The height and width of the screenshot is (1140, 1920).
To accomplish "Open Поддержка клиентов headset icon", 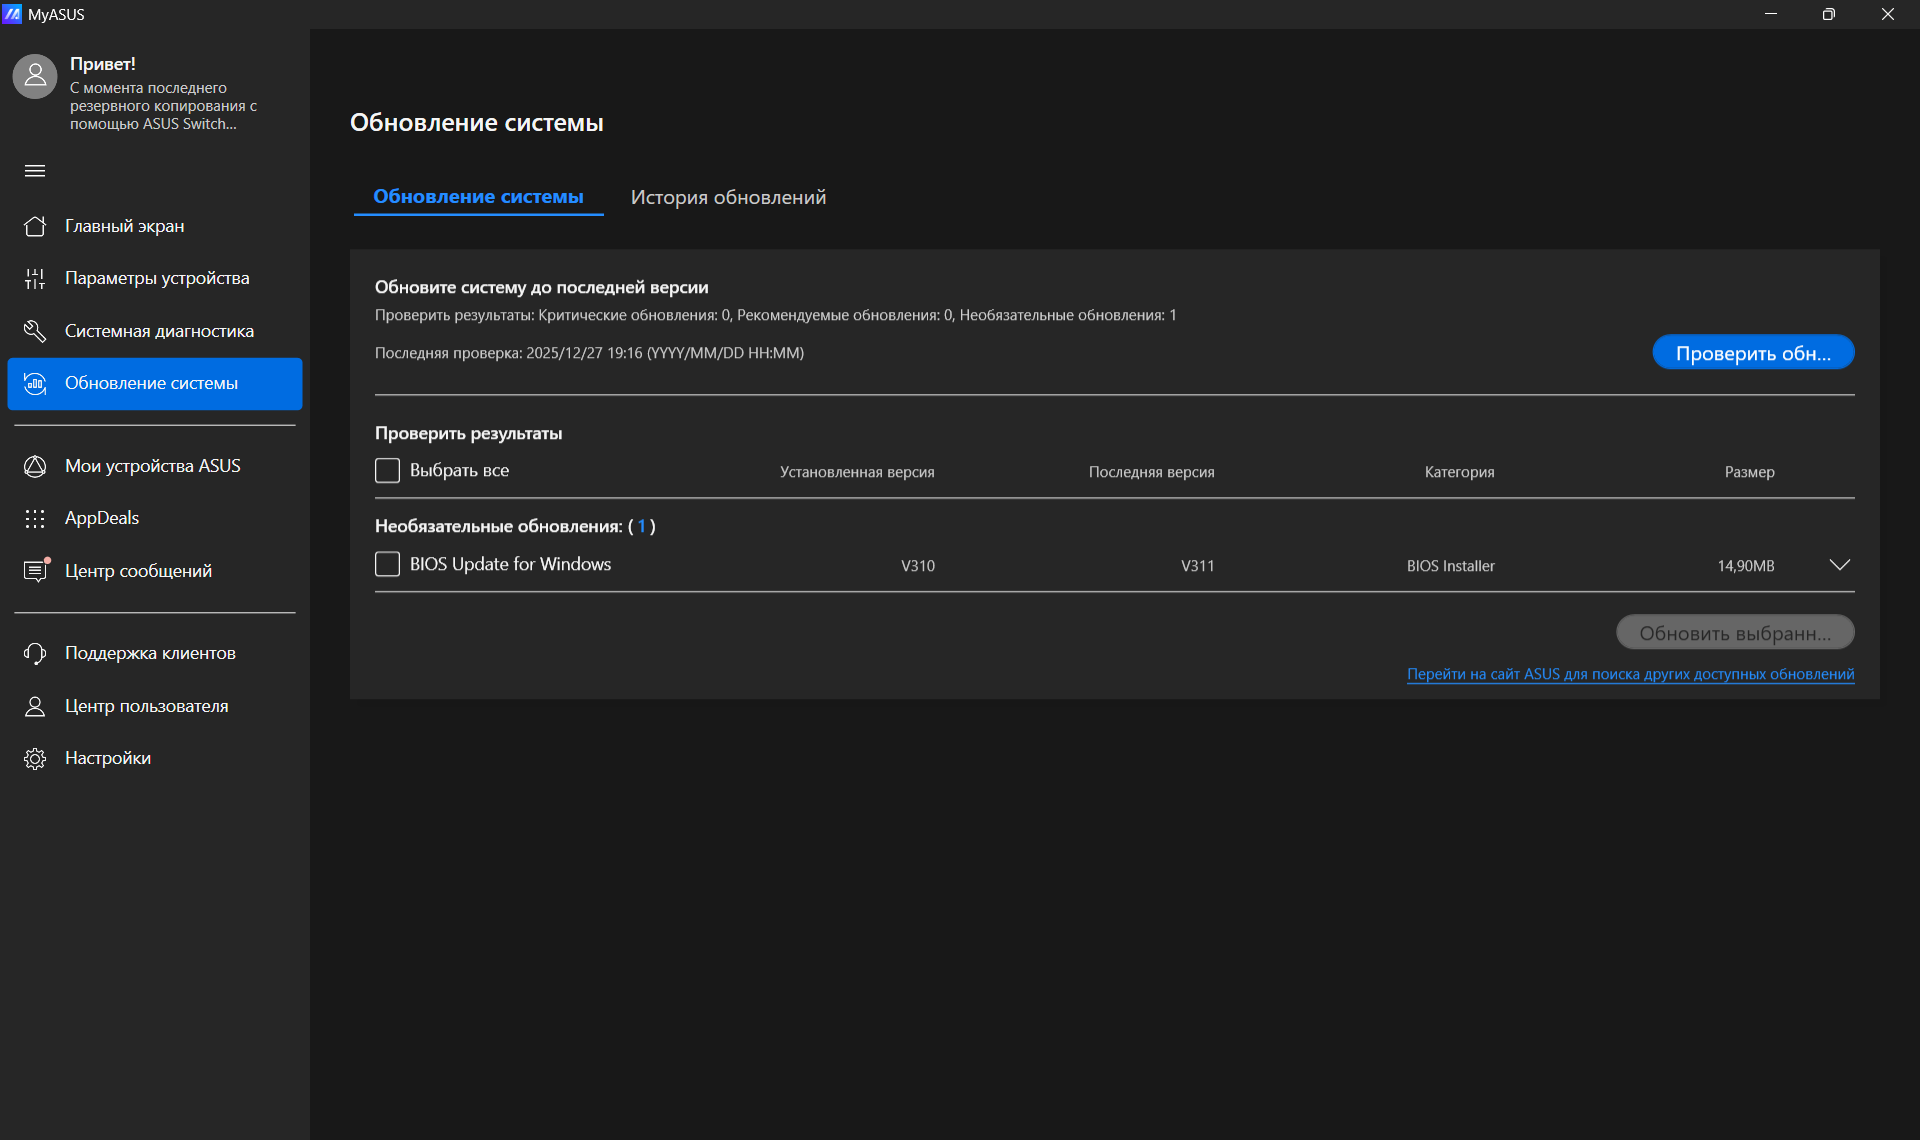I will pyautogui.click(x=35, y=653).
